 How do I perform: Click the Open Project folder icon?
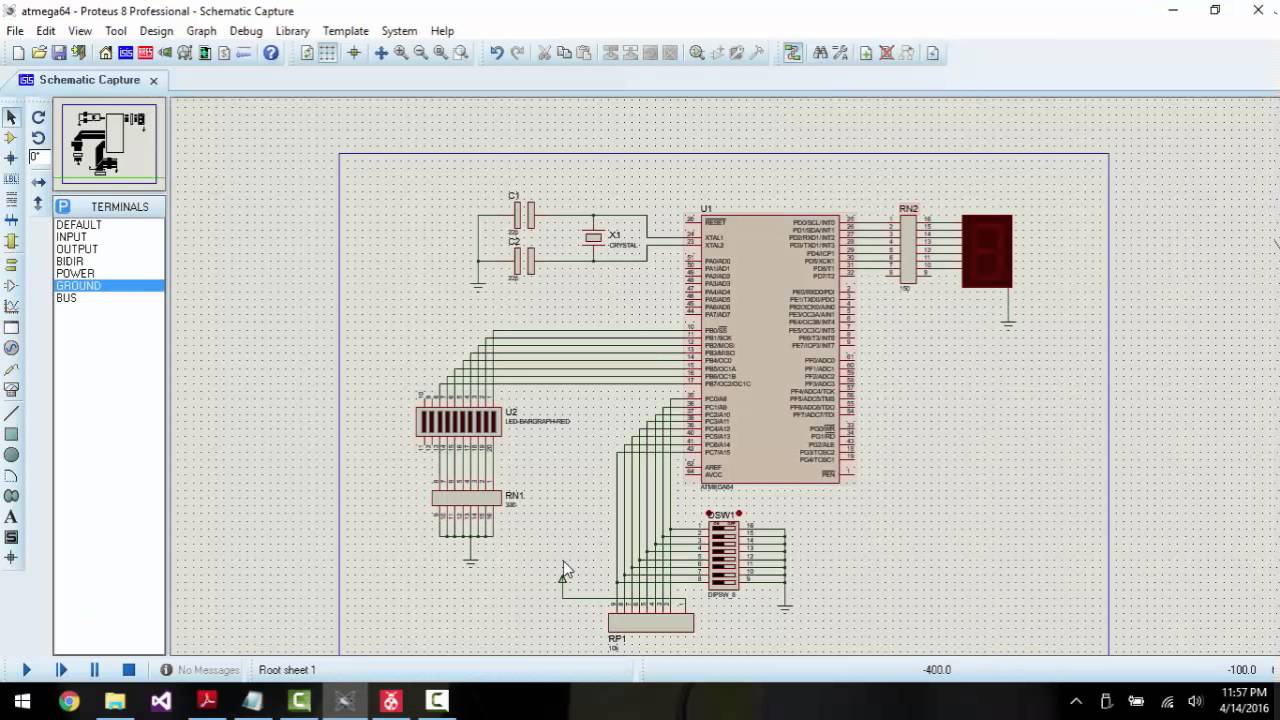(39, 53)
